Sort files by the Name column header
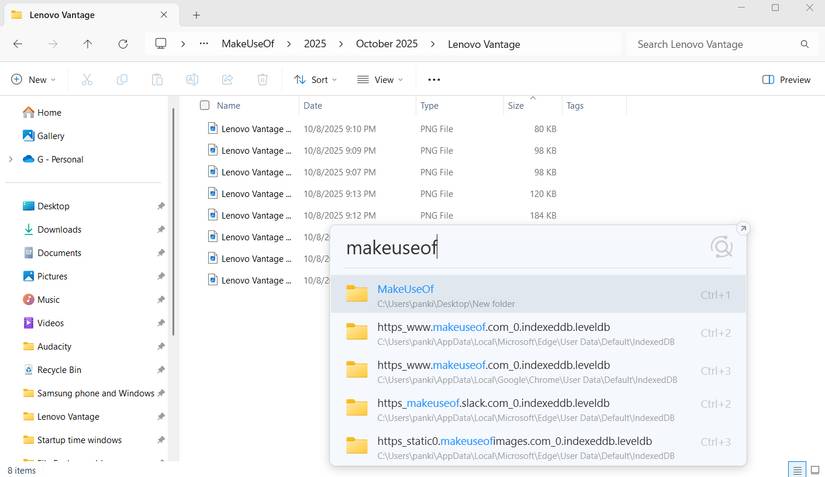 228,106
